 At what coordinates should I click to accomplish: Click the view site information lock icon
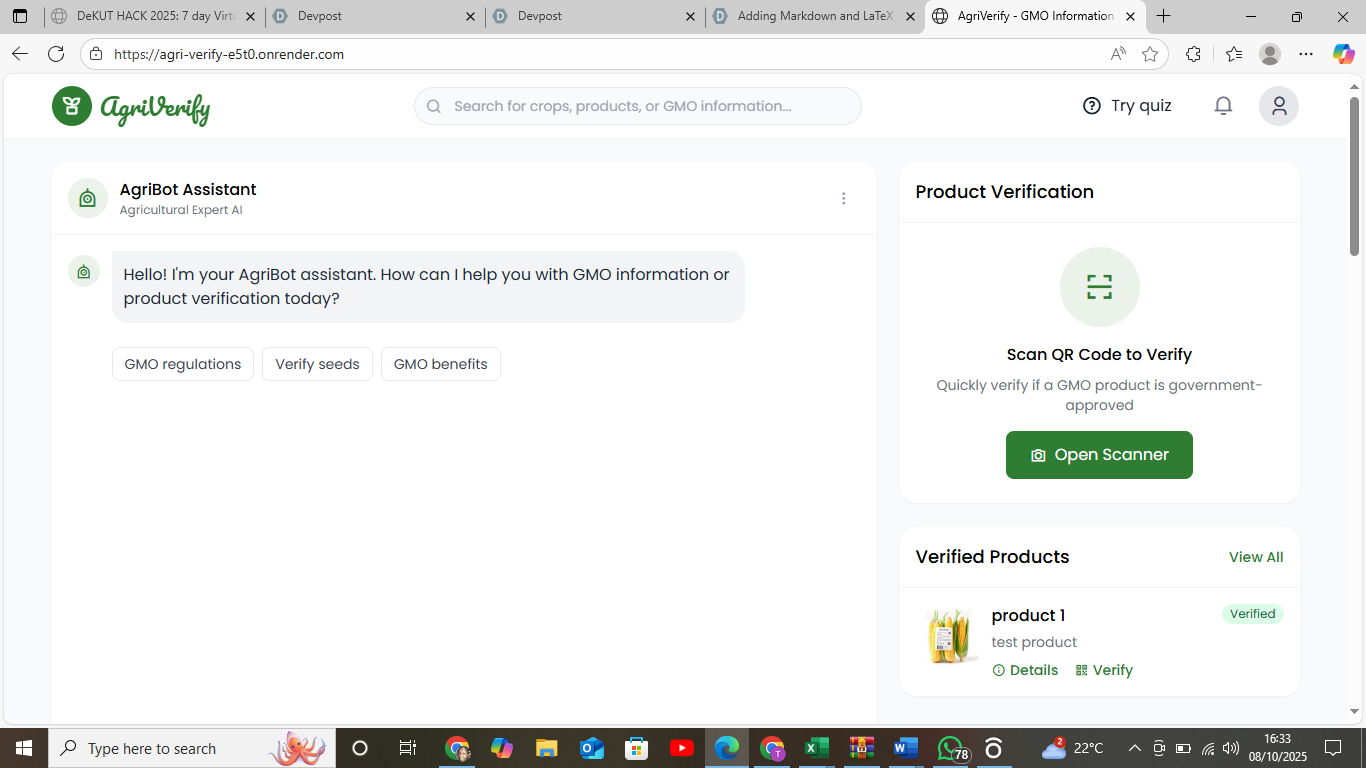(x=95, y=54)
